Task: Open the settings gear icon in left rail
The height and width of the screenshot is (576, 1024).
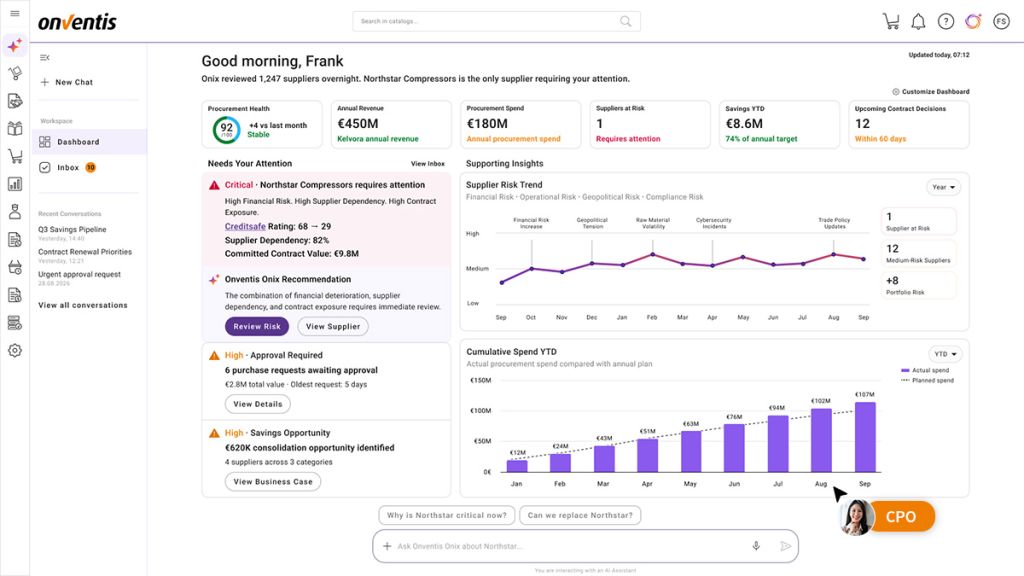Action: [x=14, y=351]
